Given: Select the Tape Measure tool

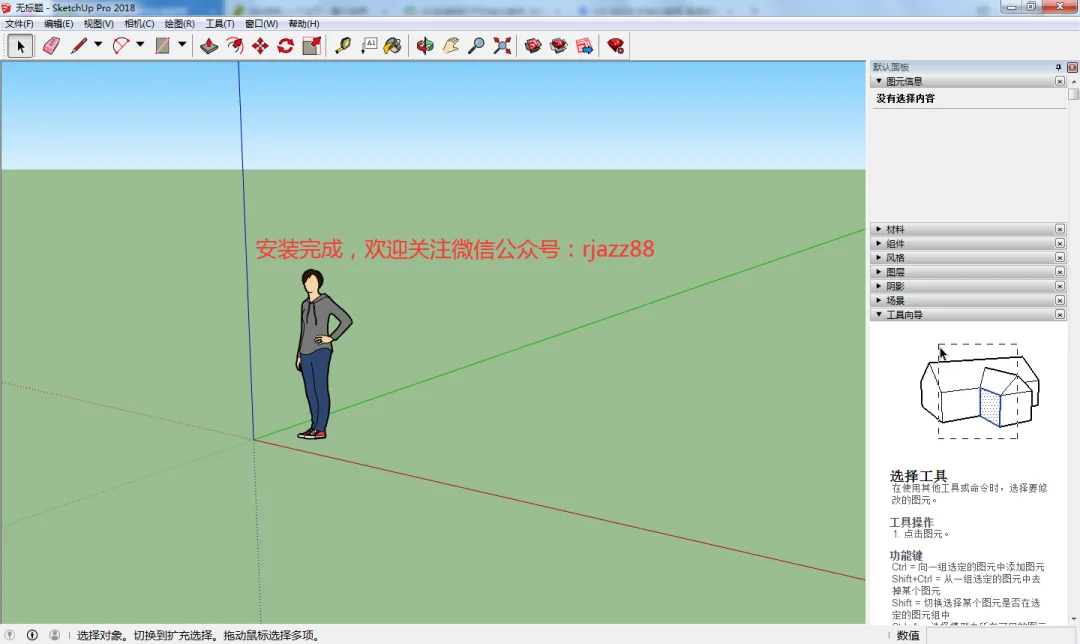Looking at the screenshot, I should pyautogui.click(x=343, y=46).
